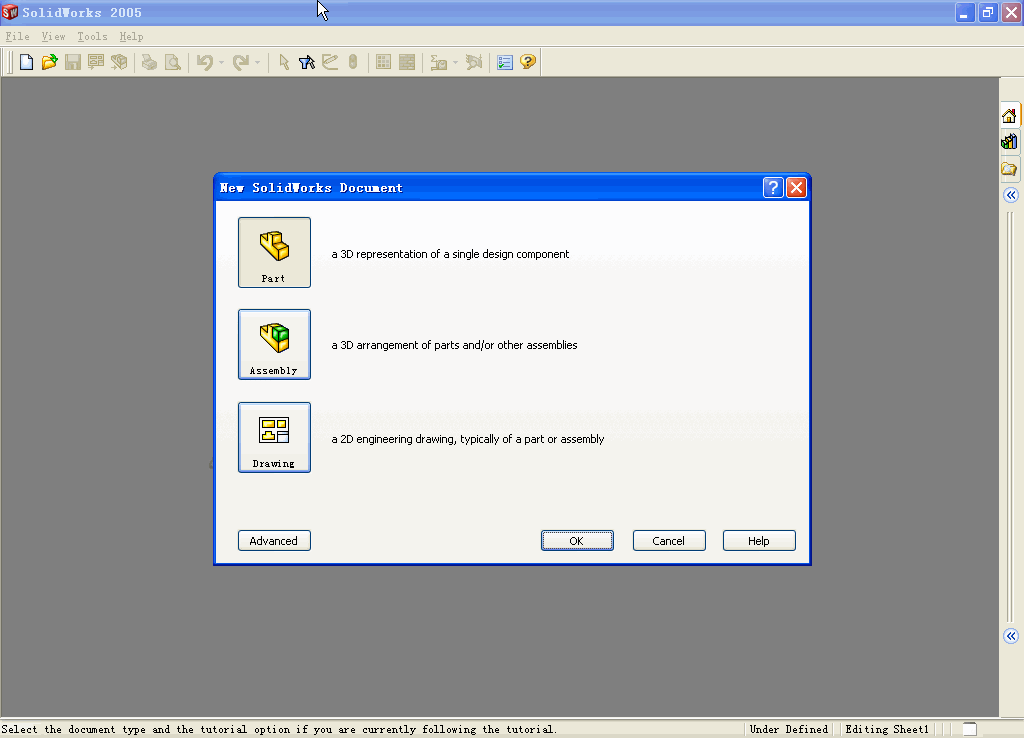Choose the Select arrow cursor tool

click(283, 62)
